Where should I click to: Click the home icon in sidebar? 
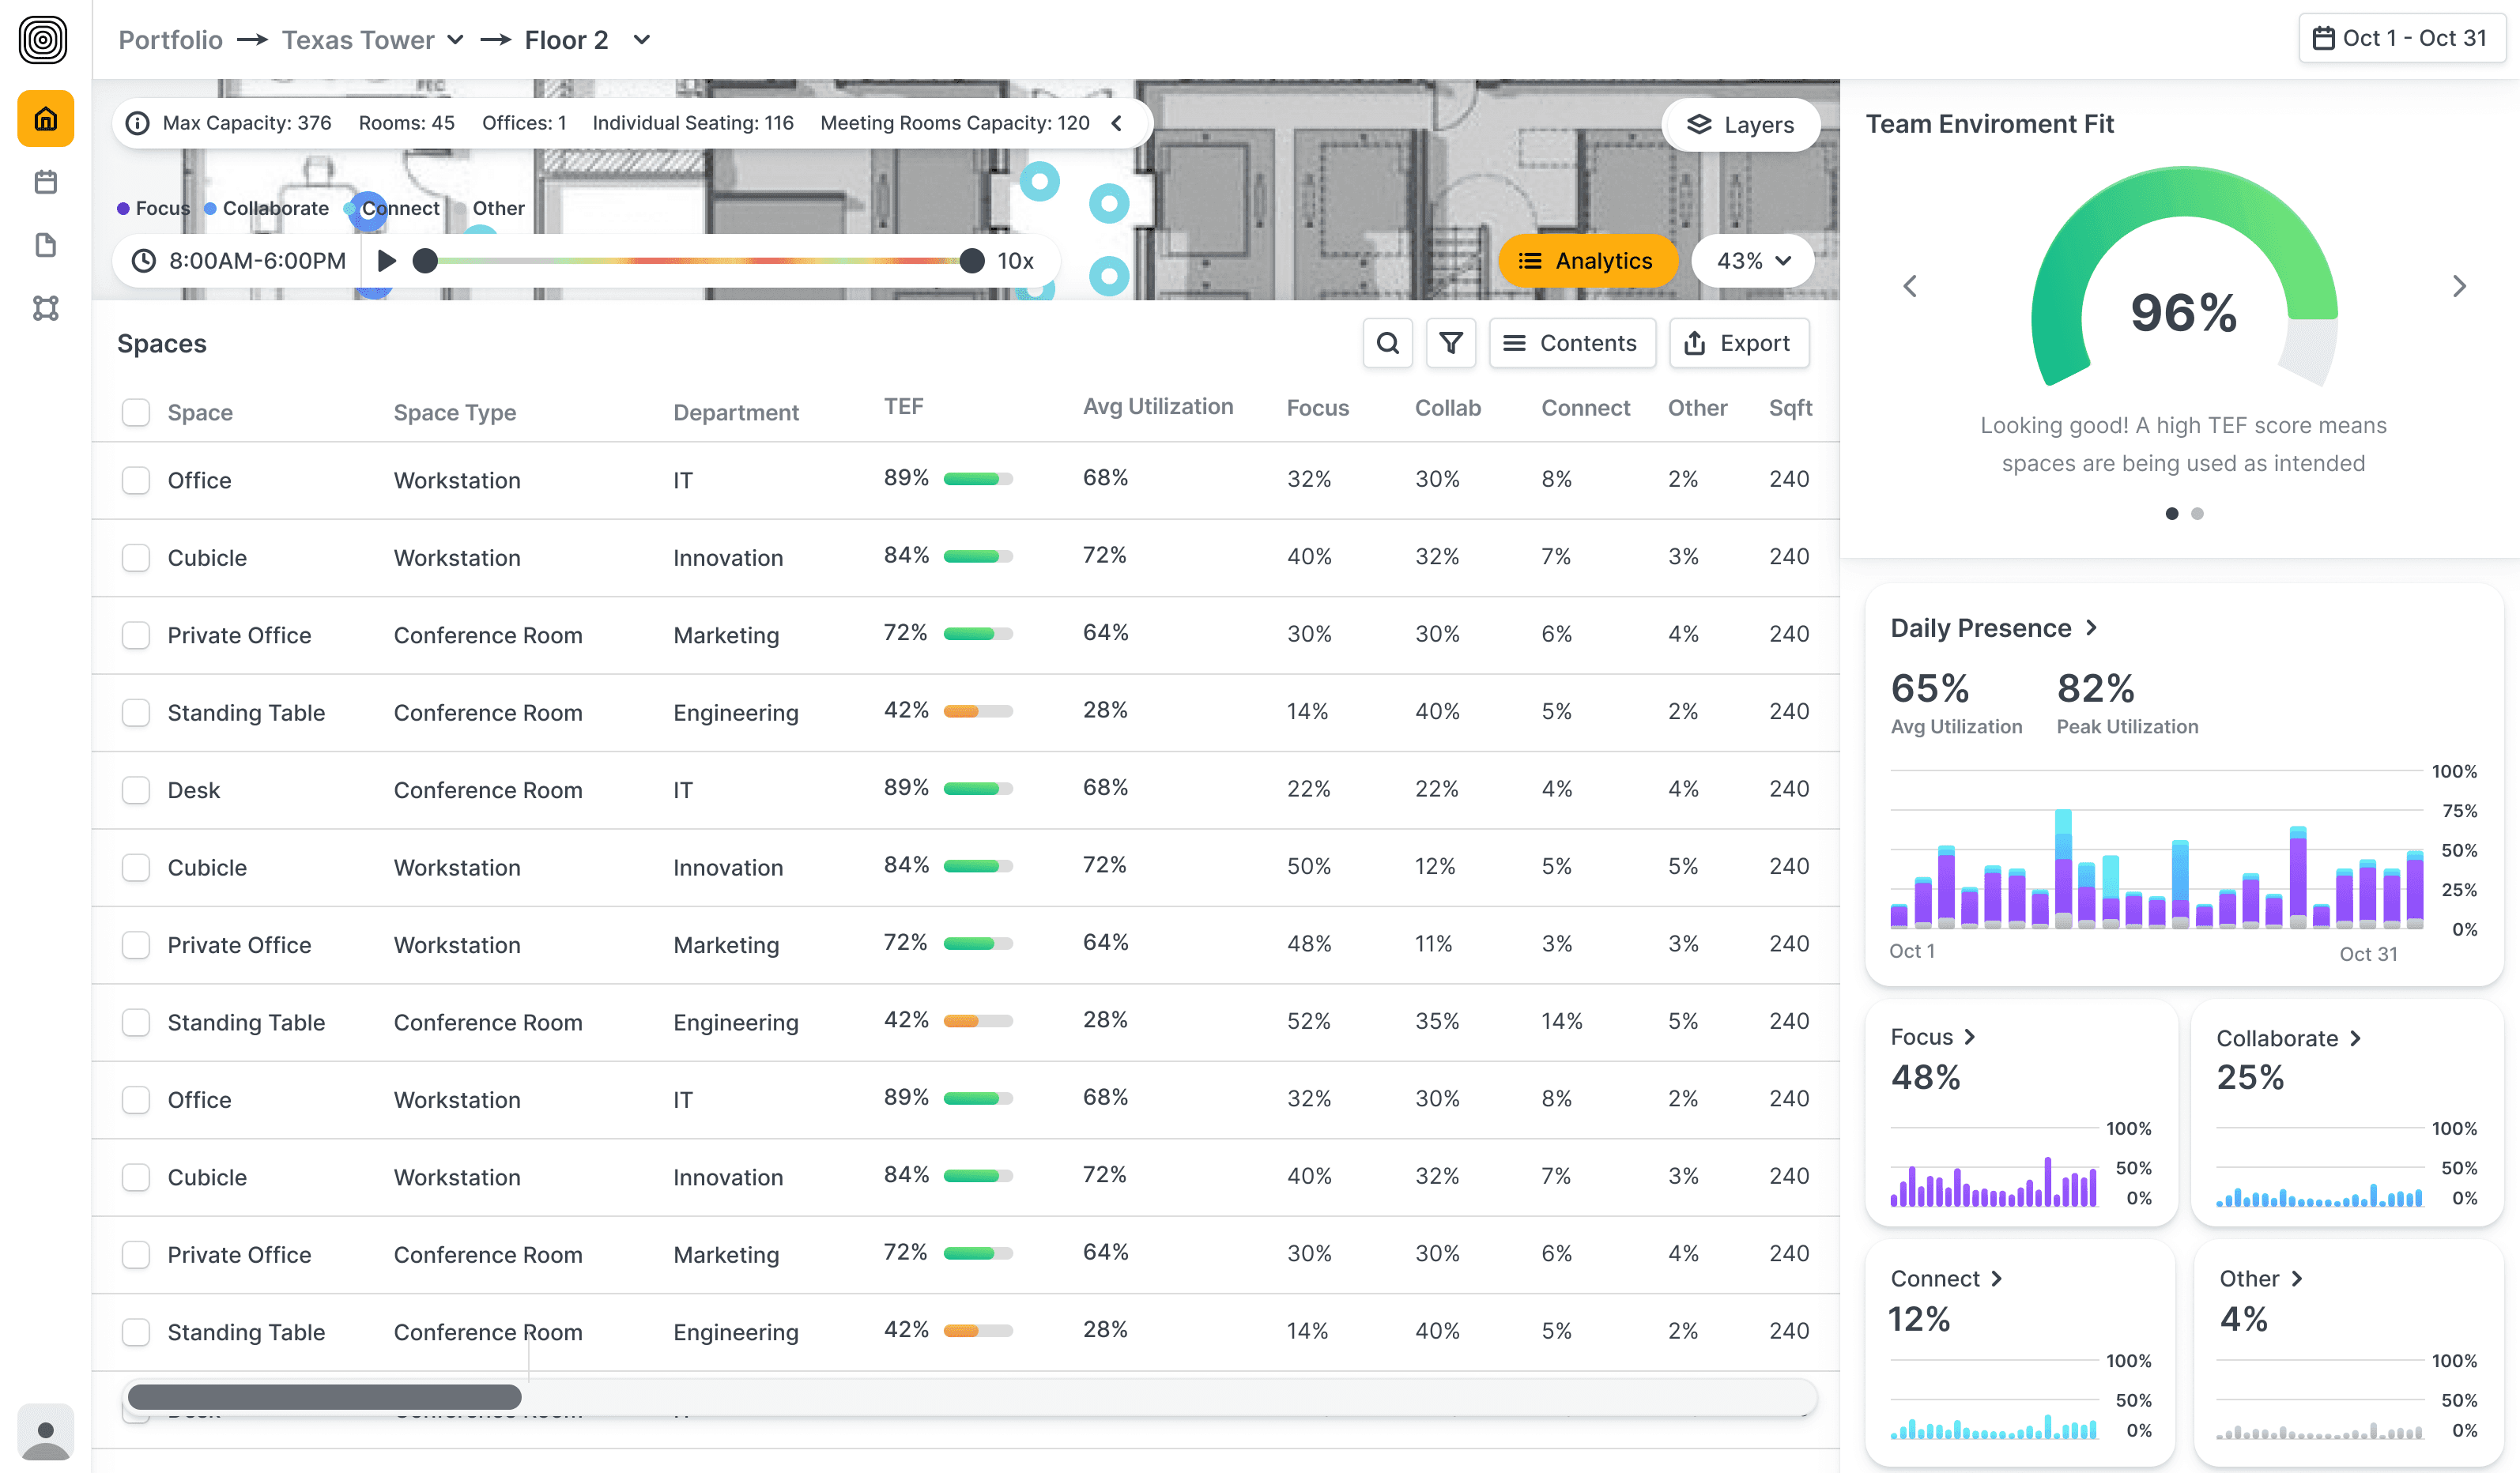45,120
